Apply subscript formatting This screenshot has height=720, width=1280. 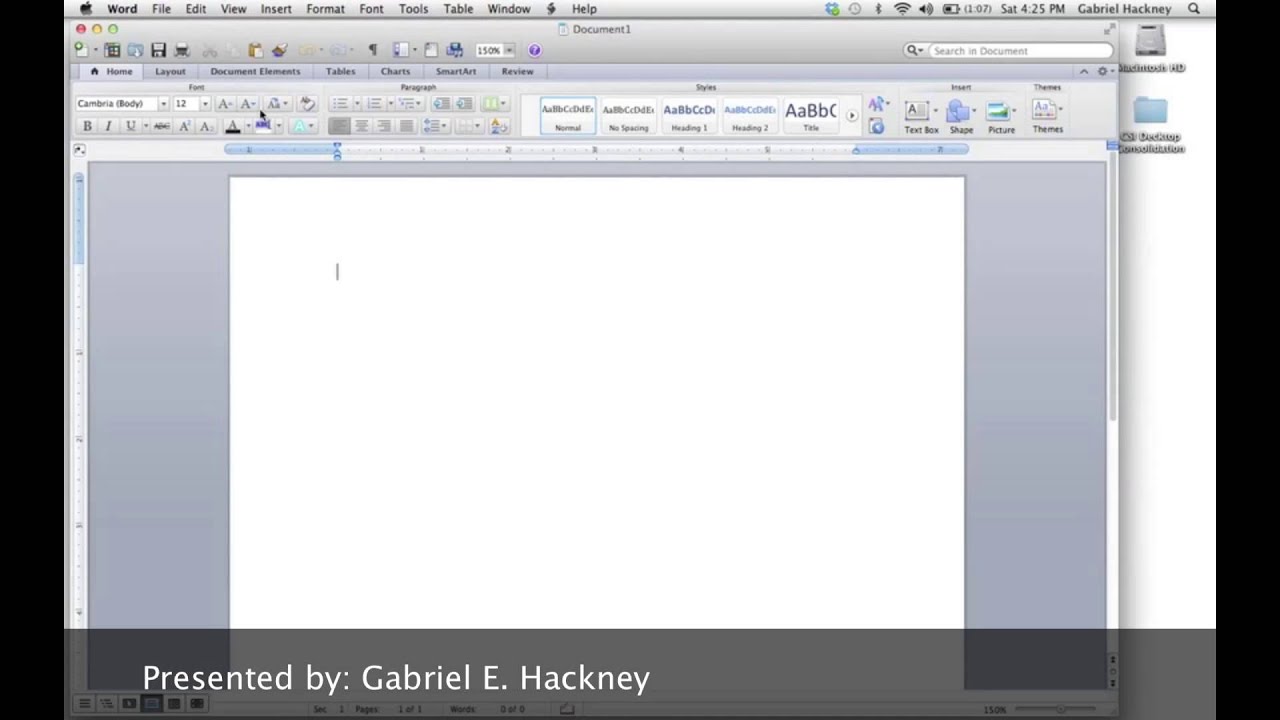click(206, 126)
